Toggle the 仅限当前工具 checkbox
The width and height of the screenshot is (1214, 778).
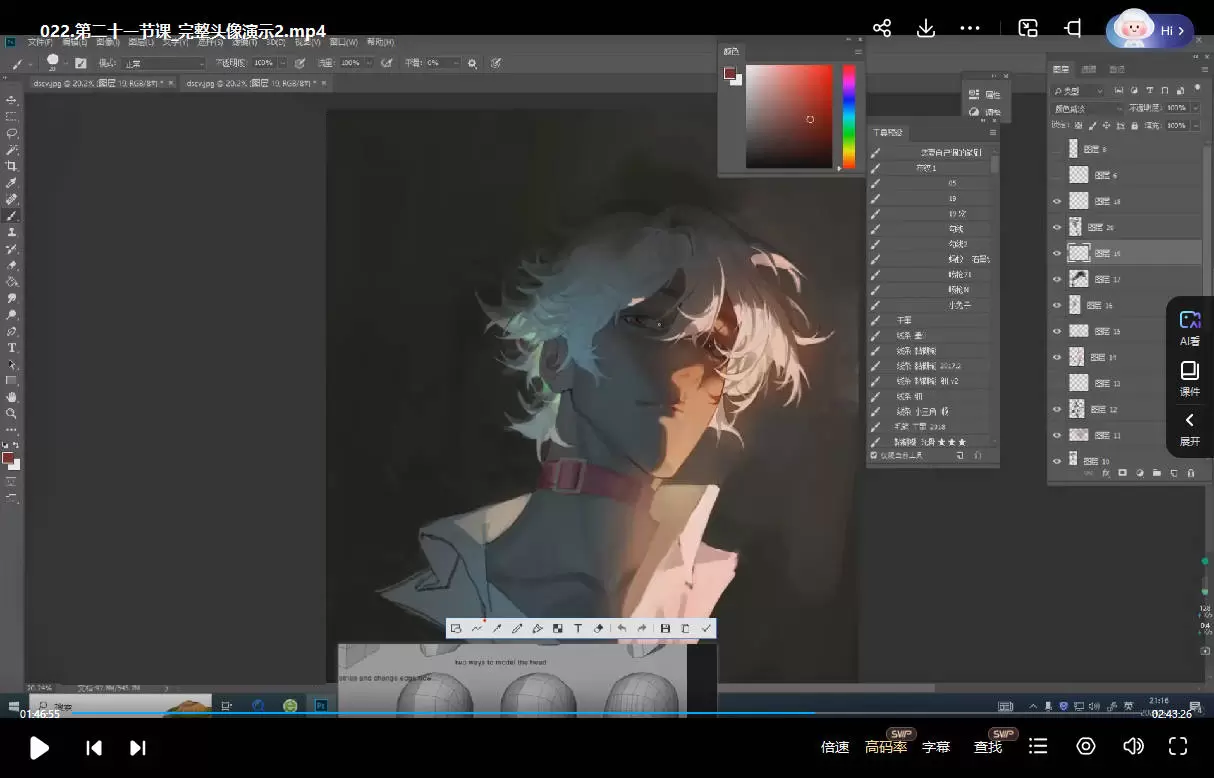tap(874, 456)
